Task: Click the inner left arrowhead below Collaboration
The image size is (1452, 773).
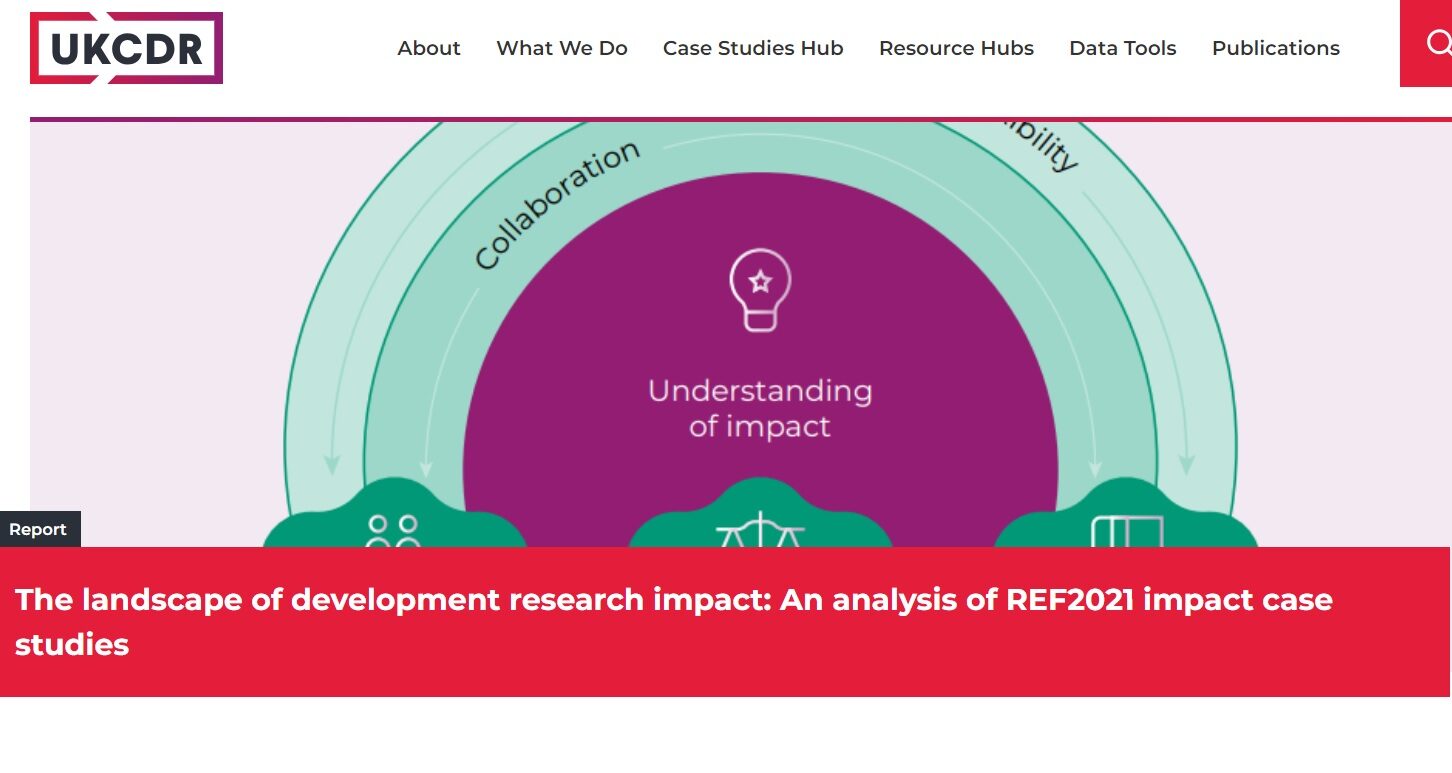Action: (x=425, y=468)
